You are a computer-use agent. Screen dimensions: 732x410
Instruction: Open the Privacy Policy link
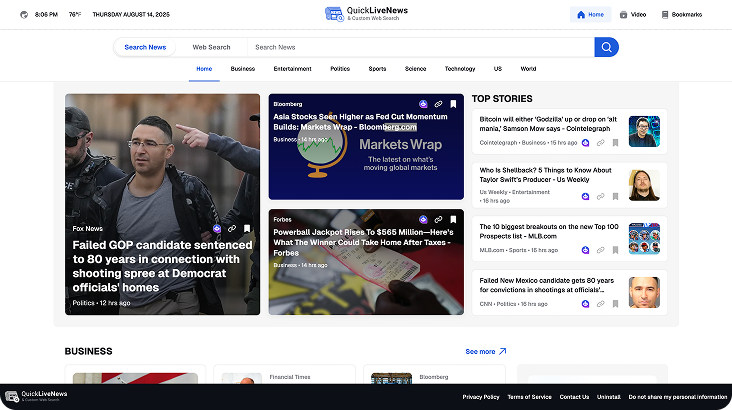(x=481, y=397)
